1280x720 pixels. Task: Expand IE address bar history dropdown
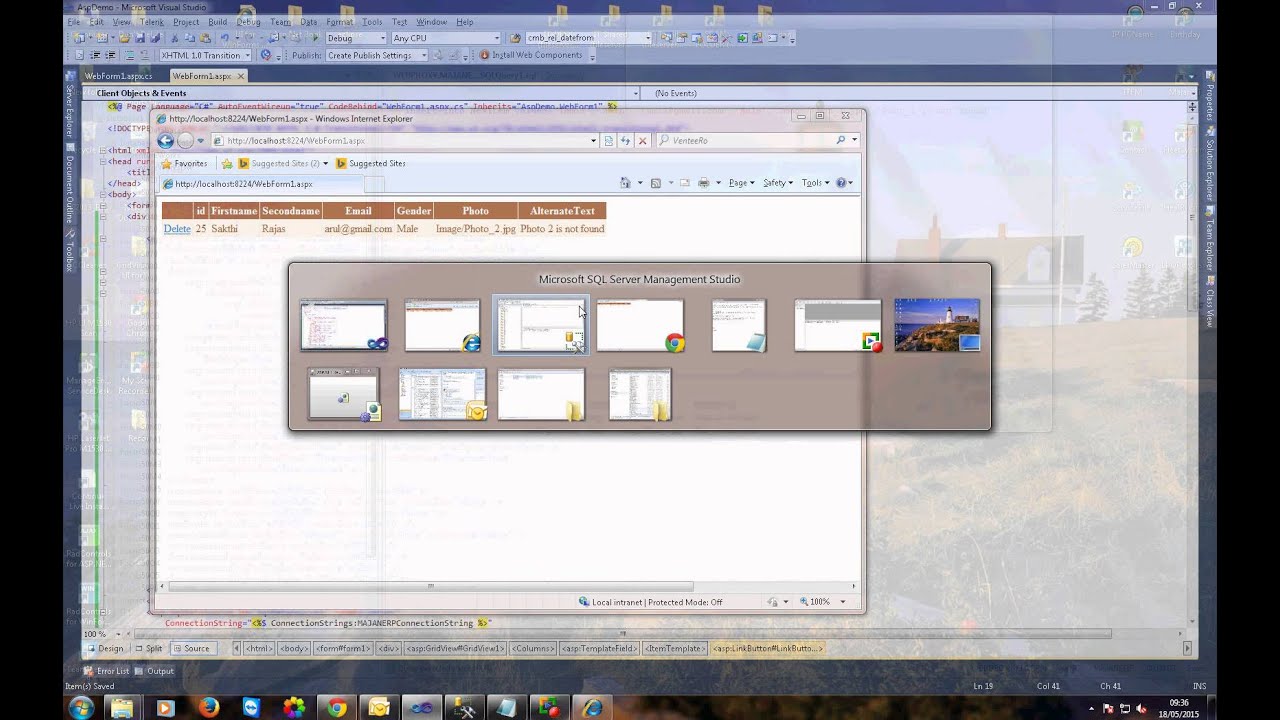(x=593, y=141)
